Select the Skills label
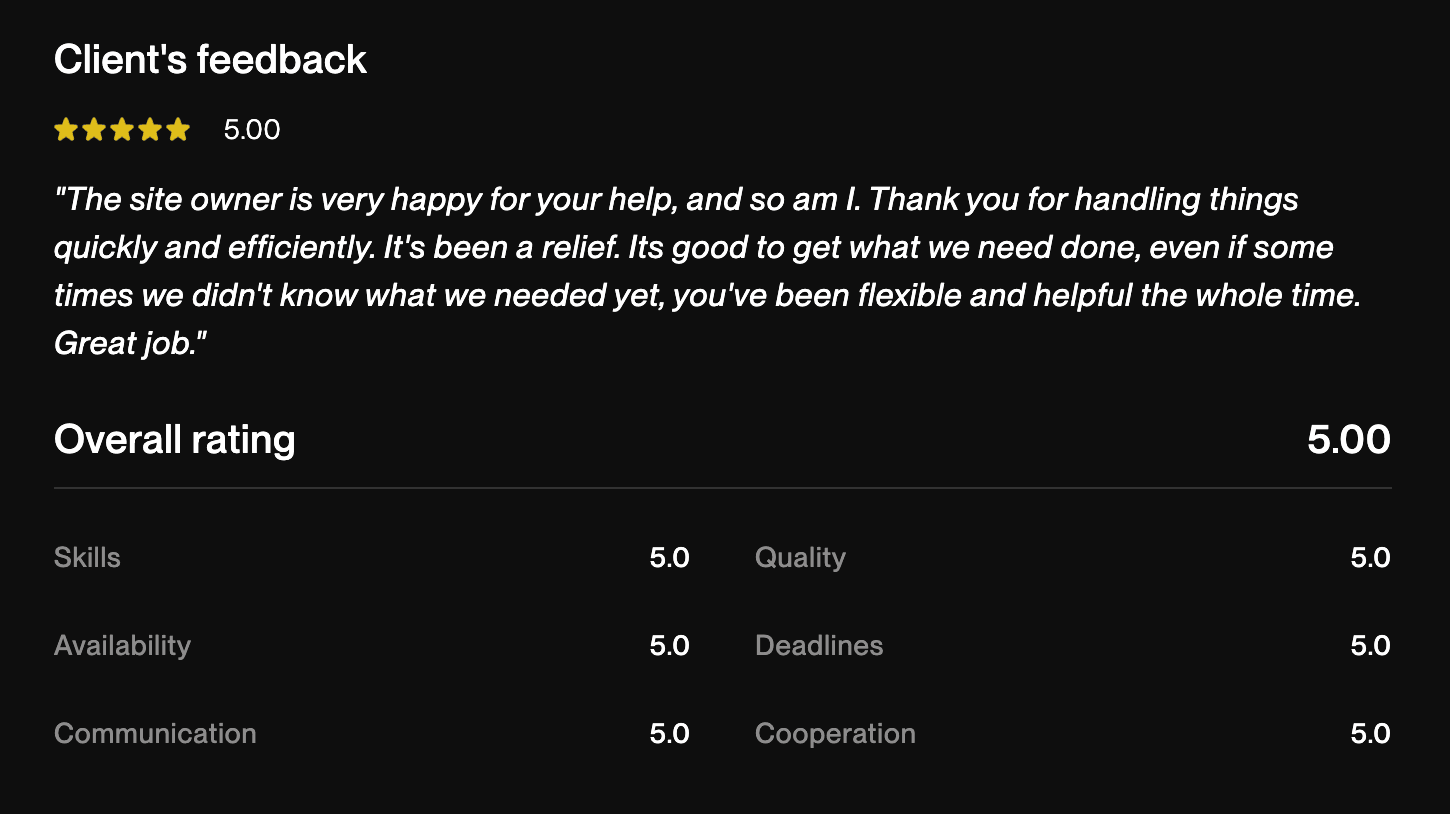 pyautogui.click(x=87, y=557)
